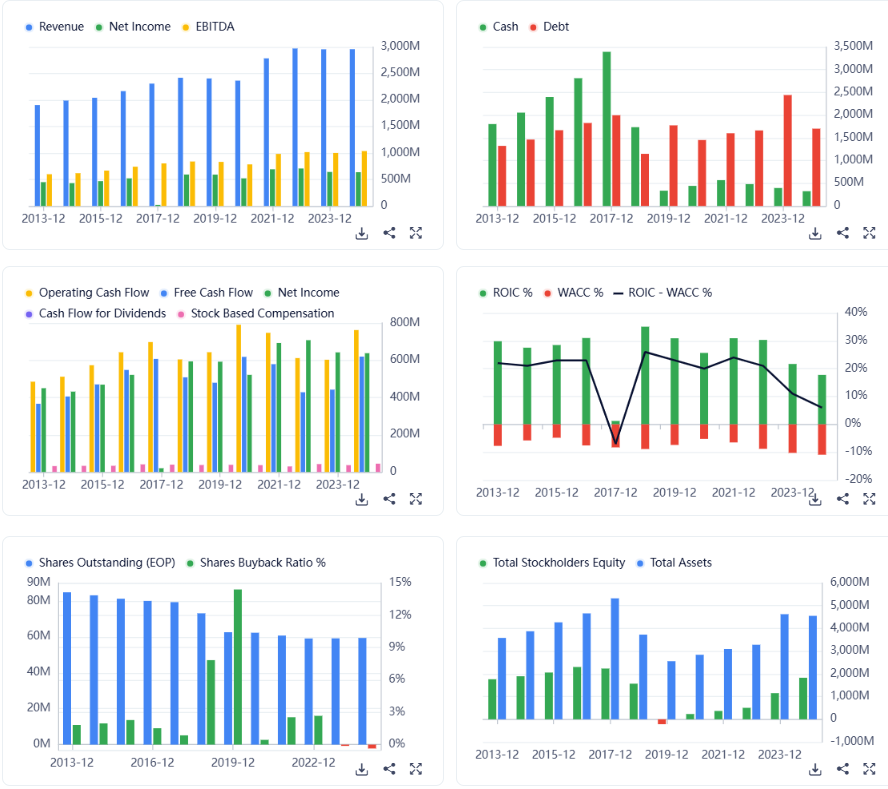Toggle the ROIC - WACC % line legend
The image size is (888, 789).
663,293
